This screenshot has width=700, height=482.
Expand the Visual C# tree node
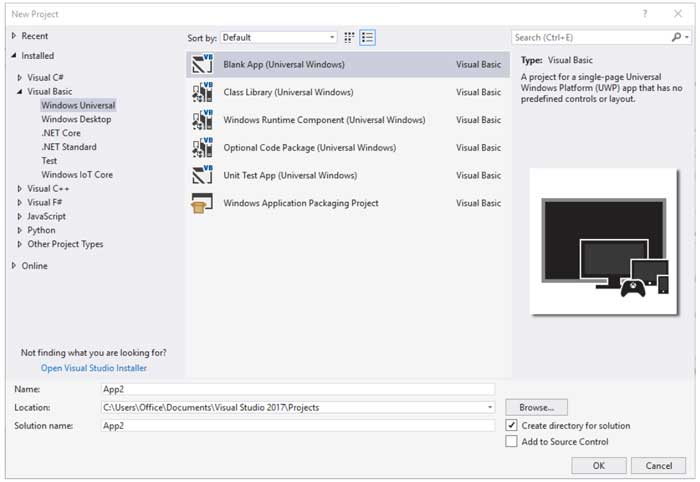click(20, 77)
